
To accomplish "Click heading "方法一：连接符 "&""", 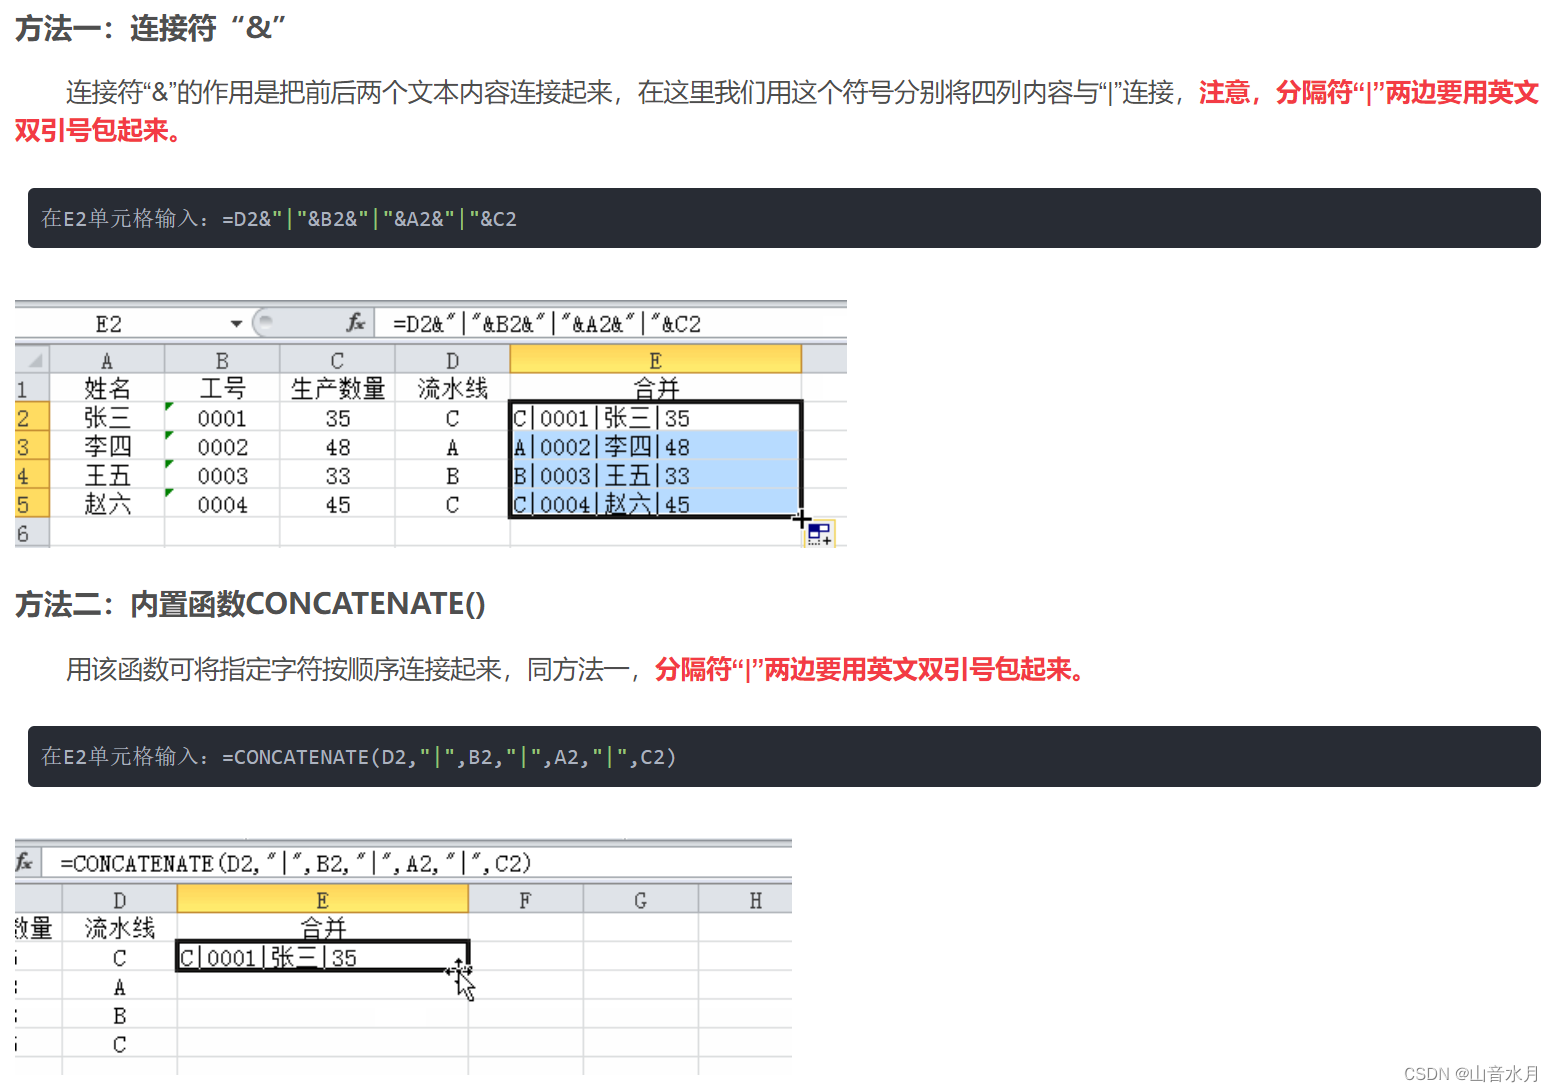I will 150,28.
